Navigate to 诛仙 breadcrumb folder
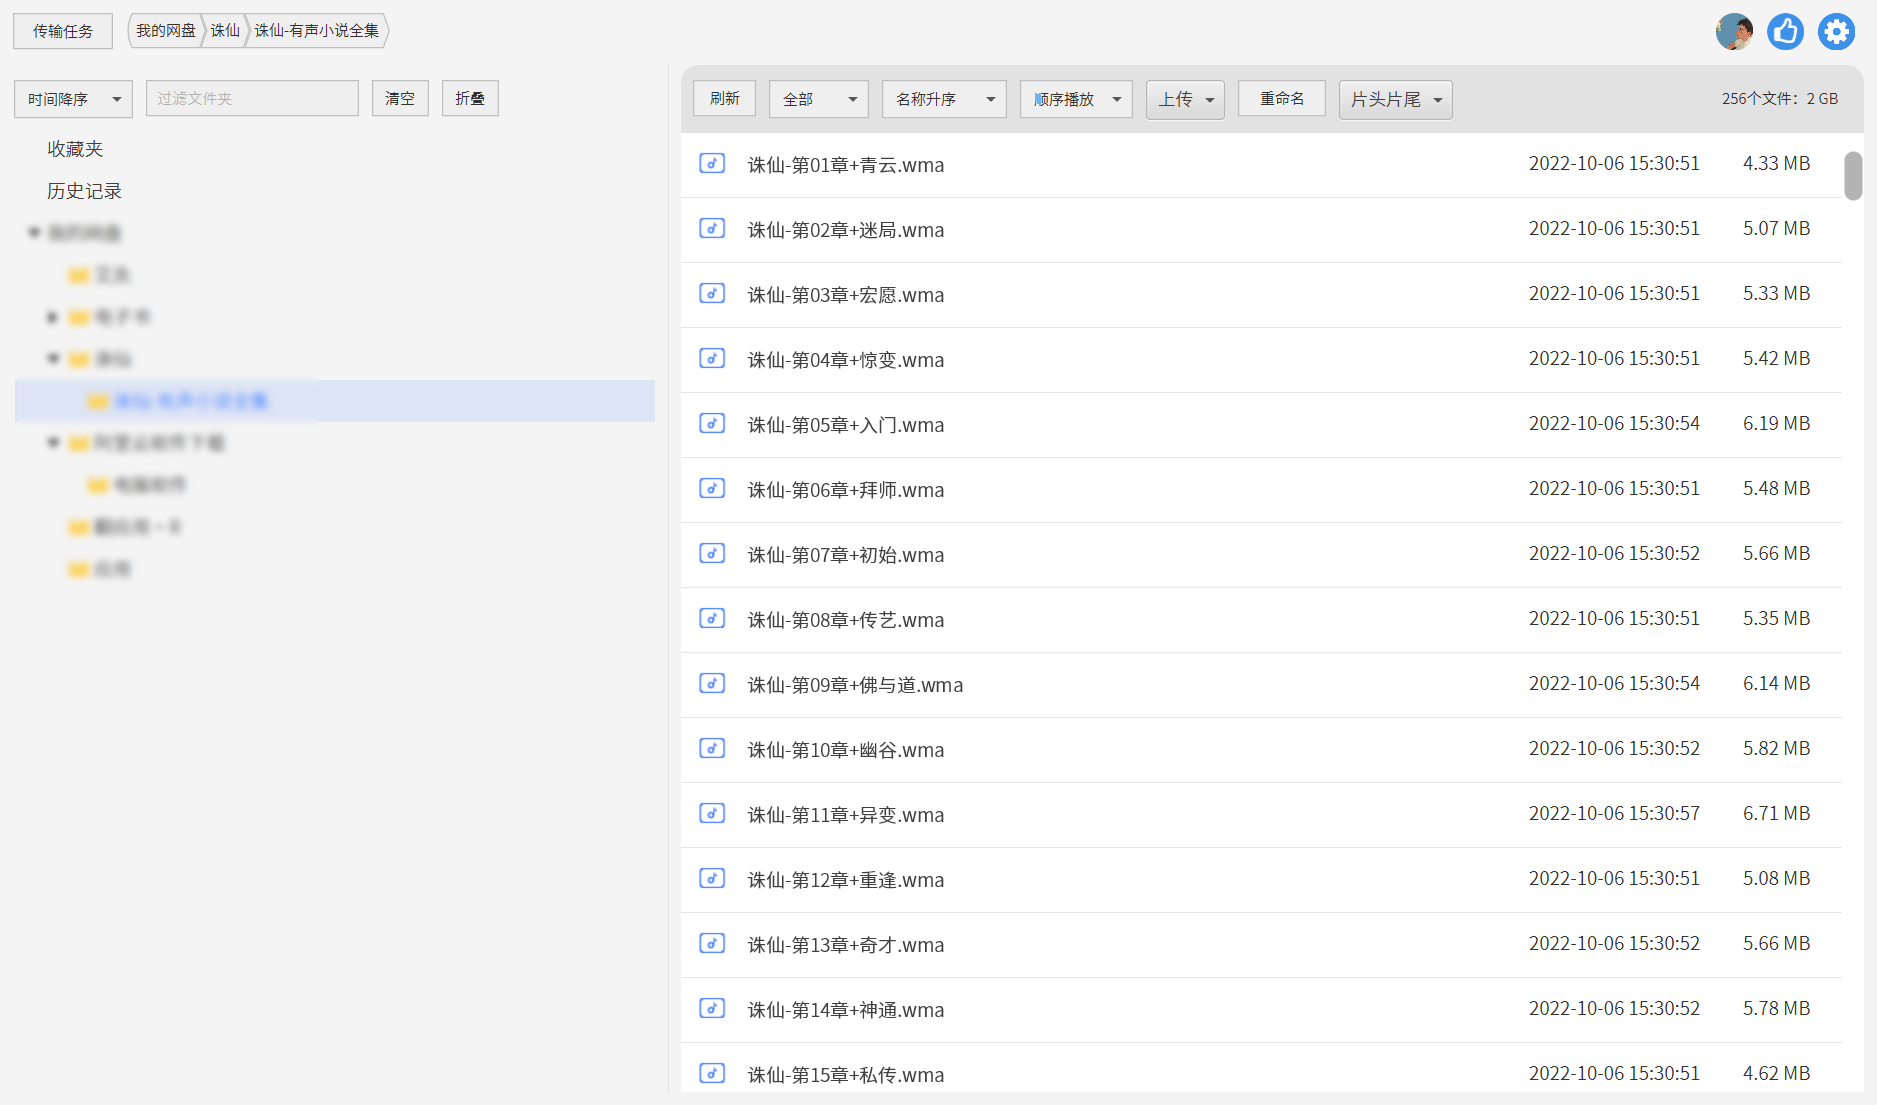Image resolution: width=1877 pixels, height=1105 pixels. click(x=225, y=31)
